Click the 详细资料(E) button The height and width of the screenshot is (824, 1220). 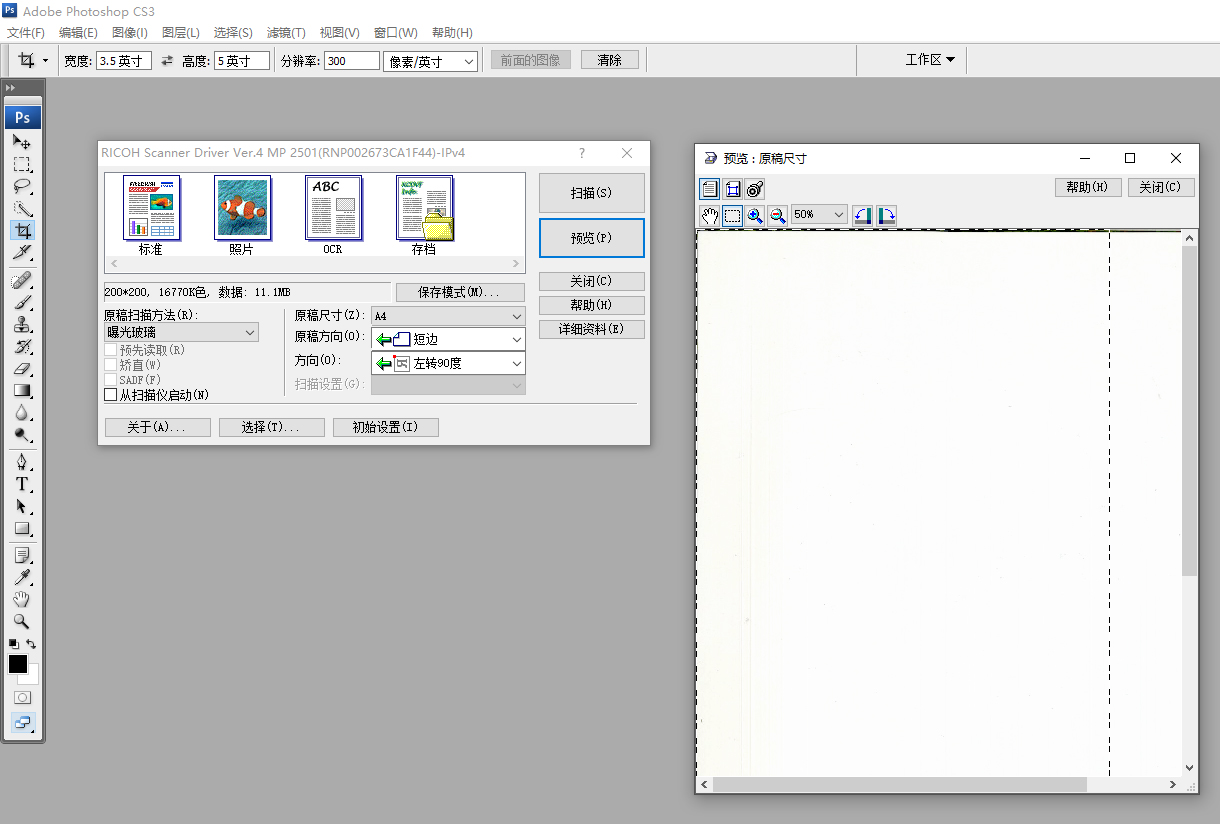[592, 329]
